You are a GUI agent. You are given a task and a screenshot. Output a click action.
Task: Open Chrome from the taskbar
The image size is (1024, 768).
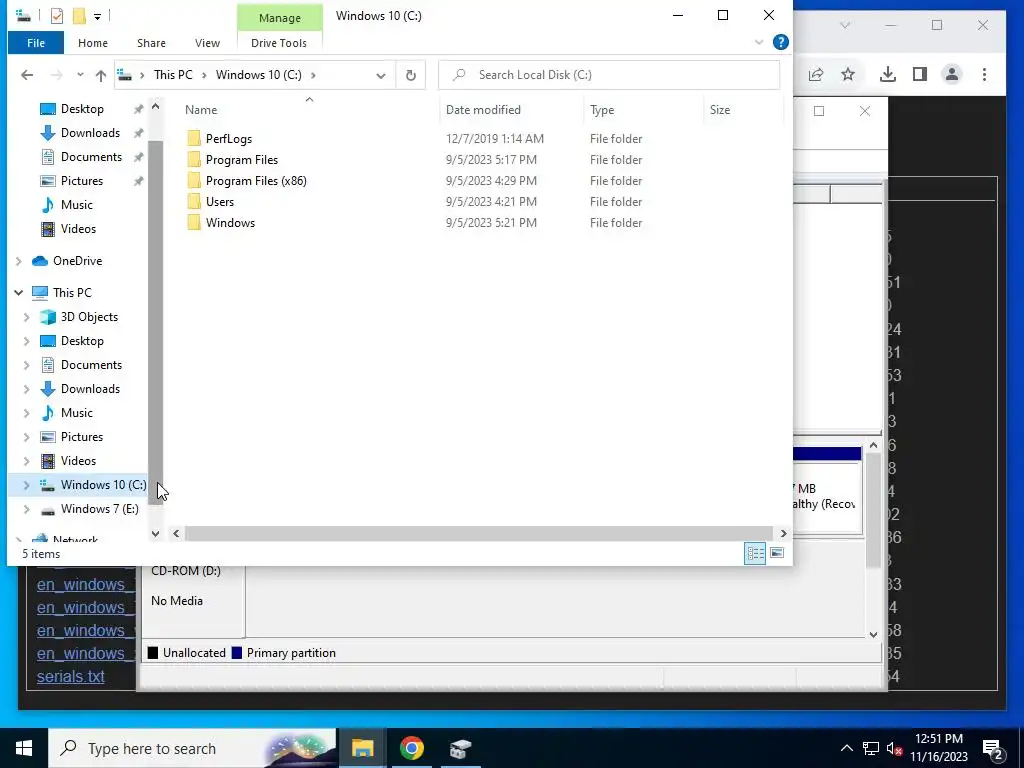coord(411,748)
